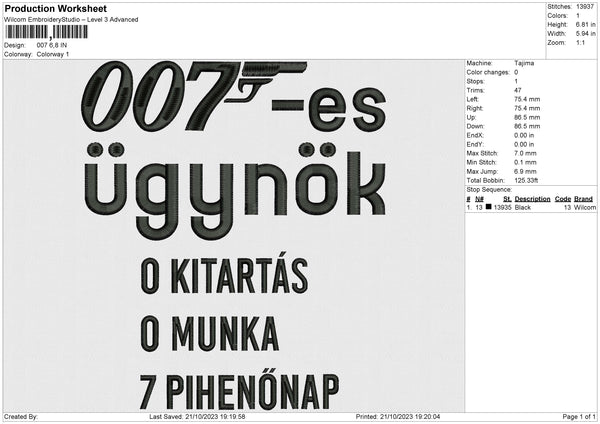Click the N# column header
This screenshot has height=424, width=600.
479,200
